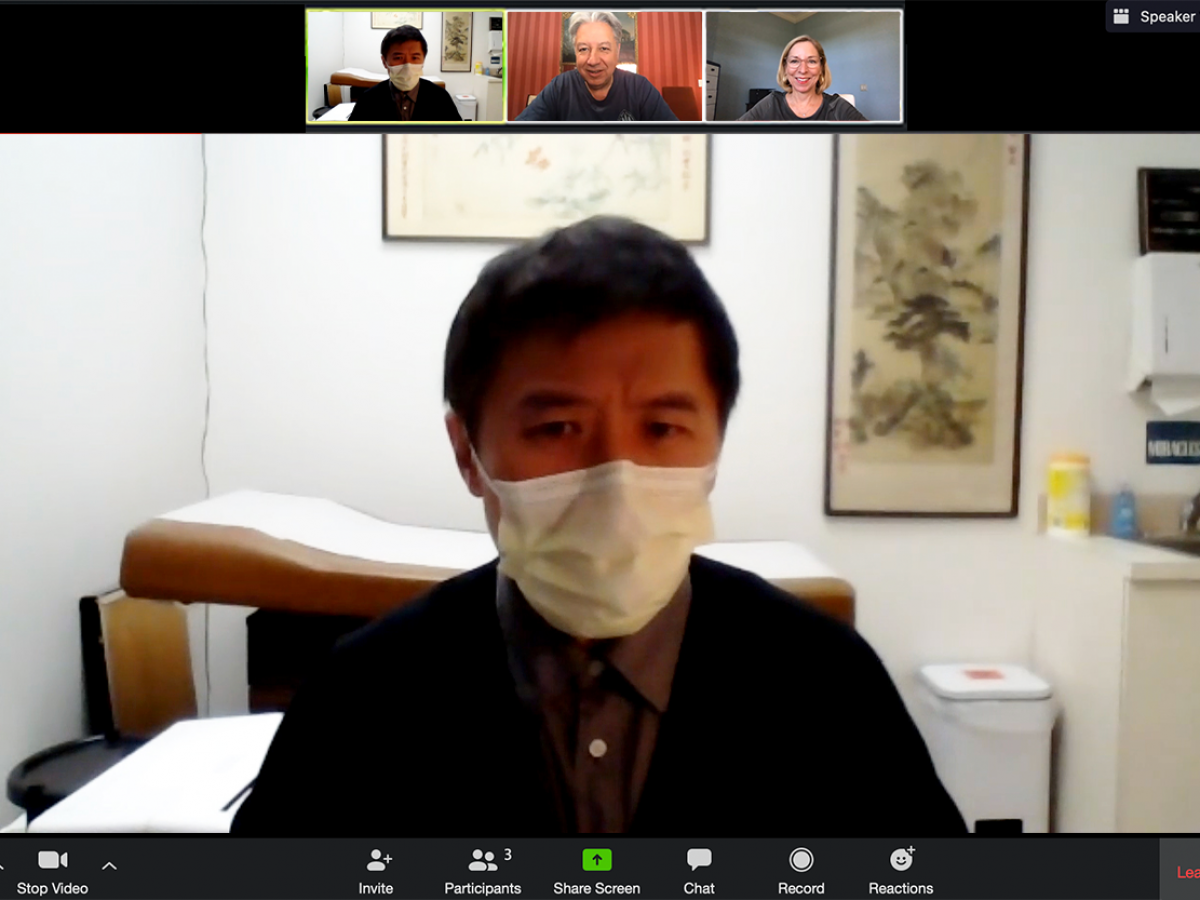Select the gray-haired man's middle video thumbnail

(x=604, y=66)
